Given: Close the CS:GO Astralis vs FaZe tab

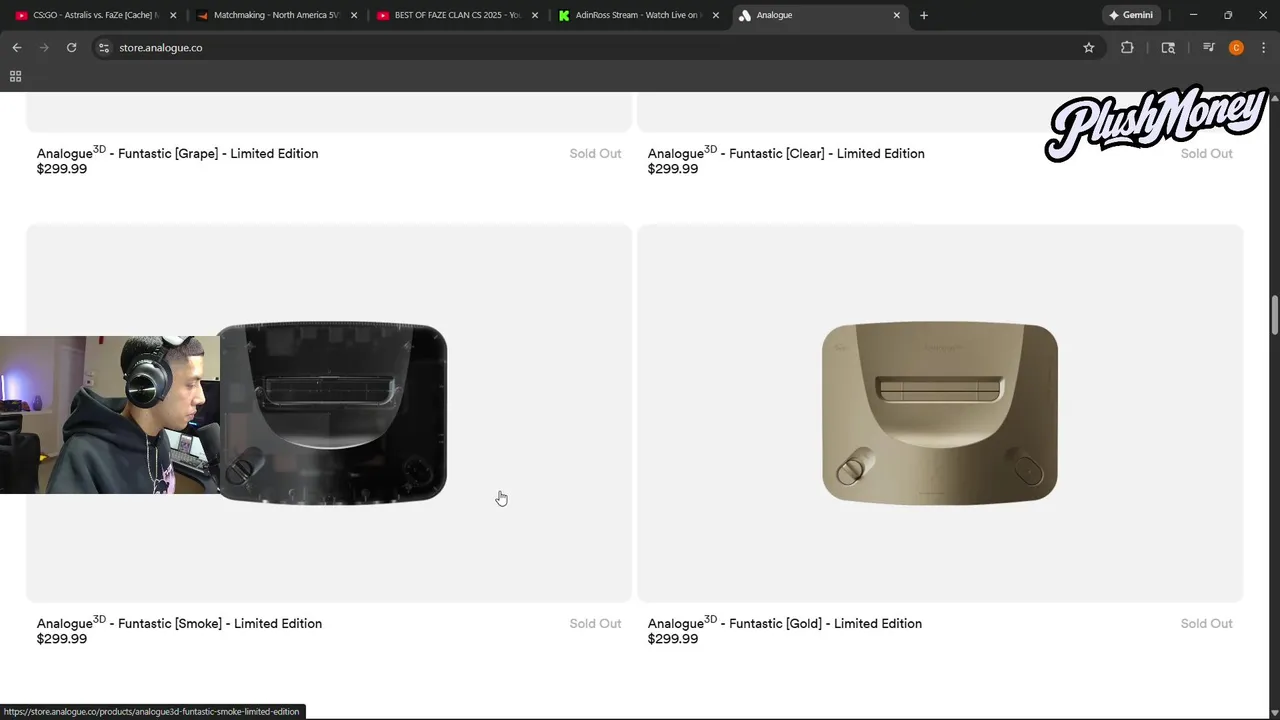Looking at the screenshot, I should [173, 15].
